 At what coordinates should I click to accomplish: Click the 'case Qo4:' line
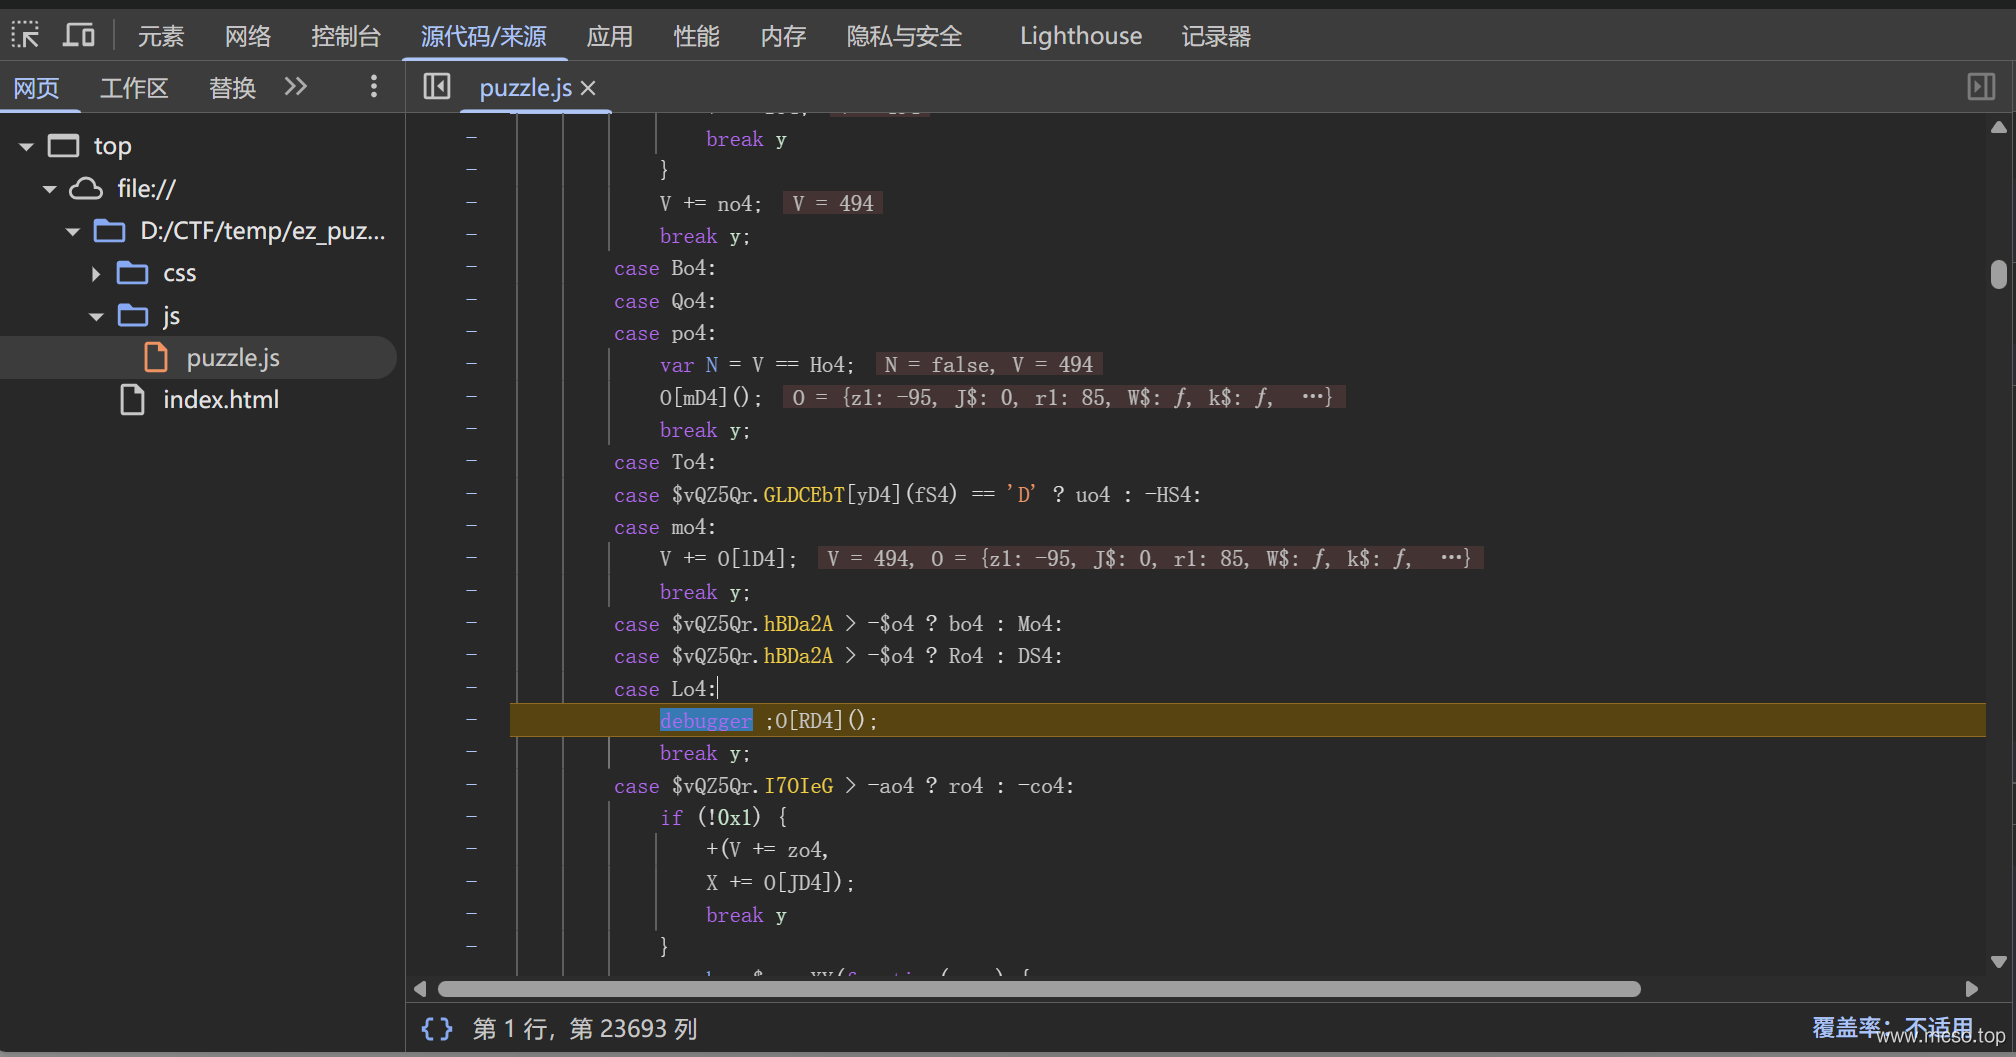(x=665, y=301)
